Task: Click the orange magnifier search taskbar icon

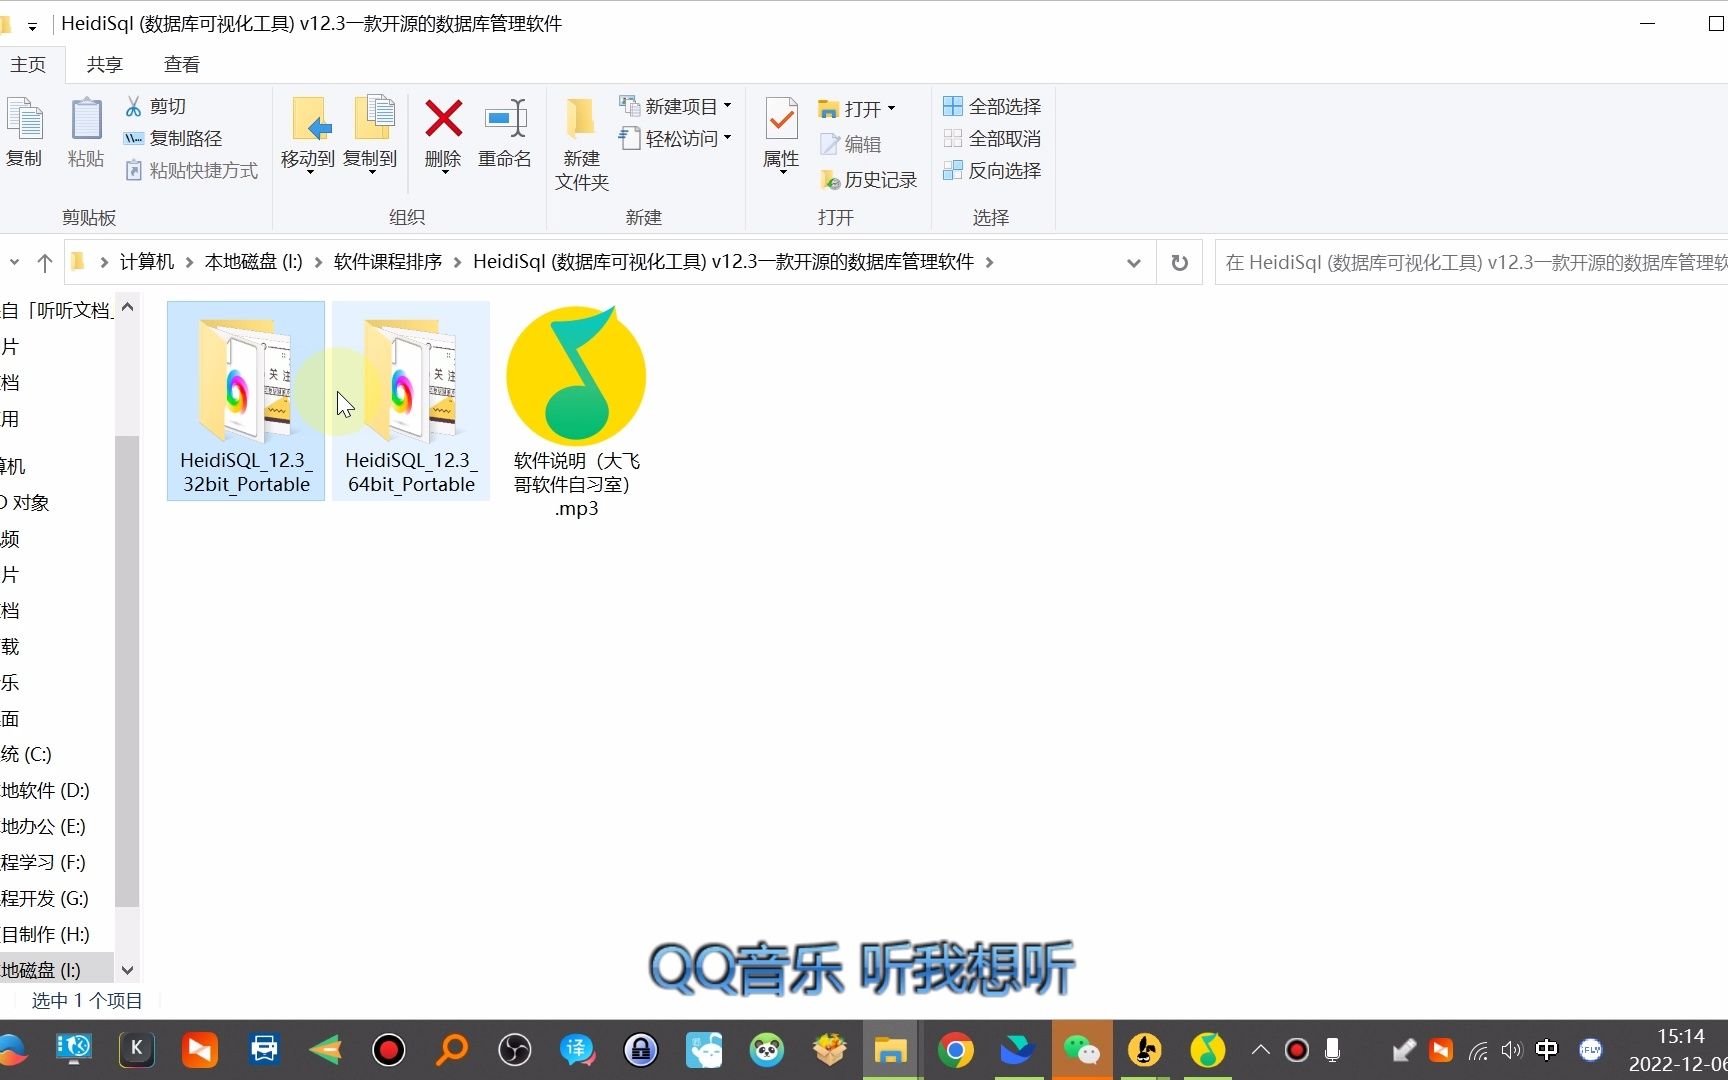Action: [x=452, y=1050]
